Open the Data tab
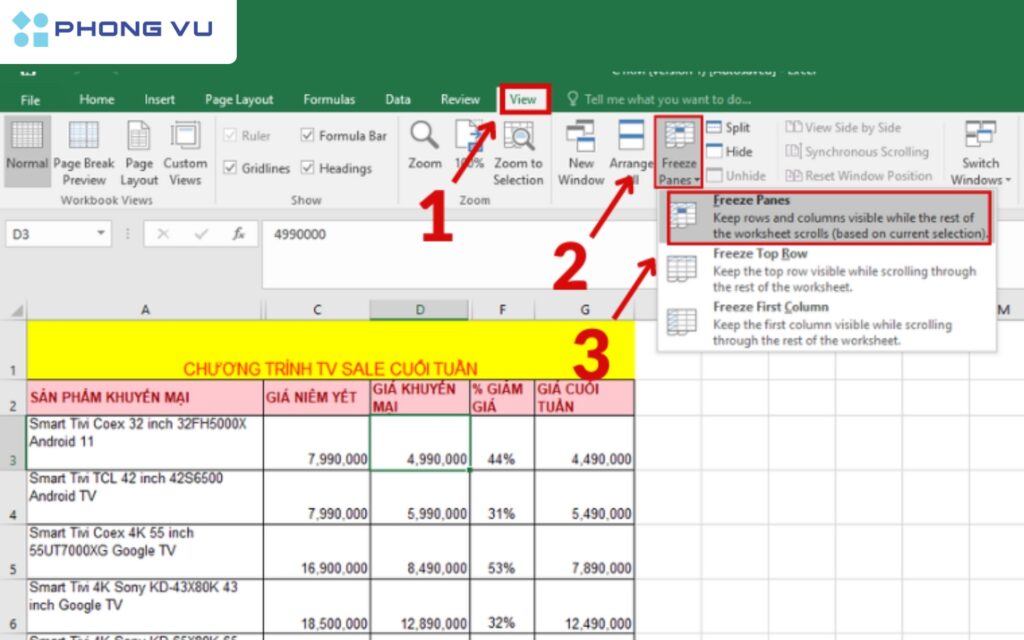The width and height of the screenshot is (1024, 640). [x=398, y=99]
